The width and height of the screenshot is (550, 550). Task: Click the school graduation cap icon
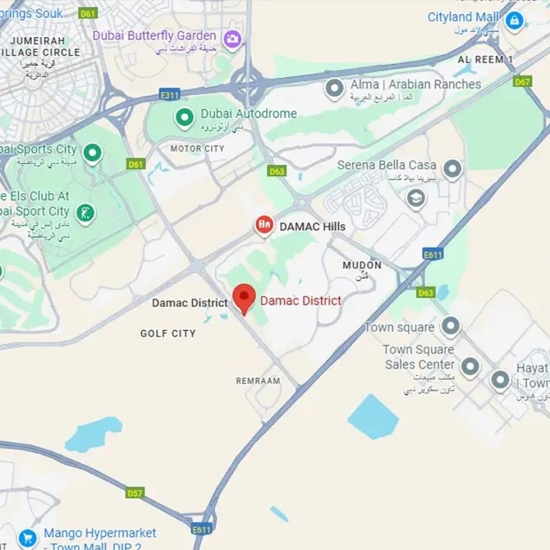pos(416,199)
